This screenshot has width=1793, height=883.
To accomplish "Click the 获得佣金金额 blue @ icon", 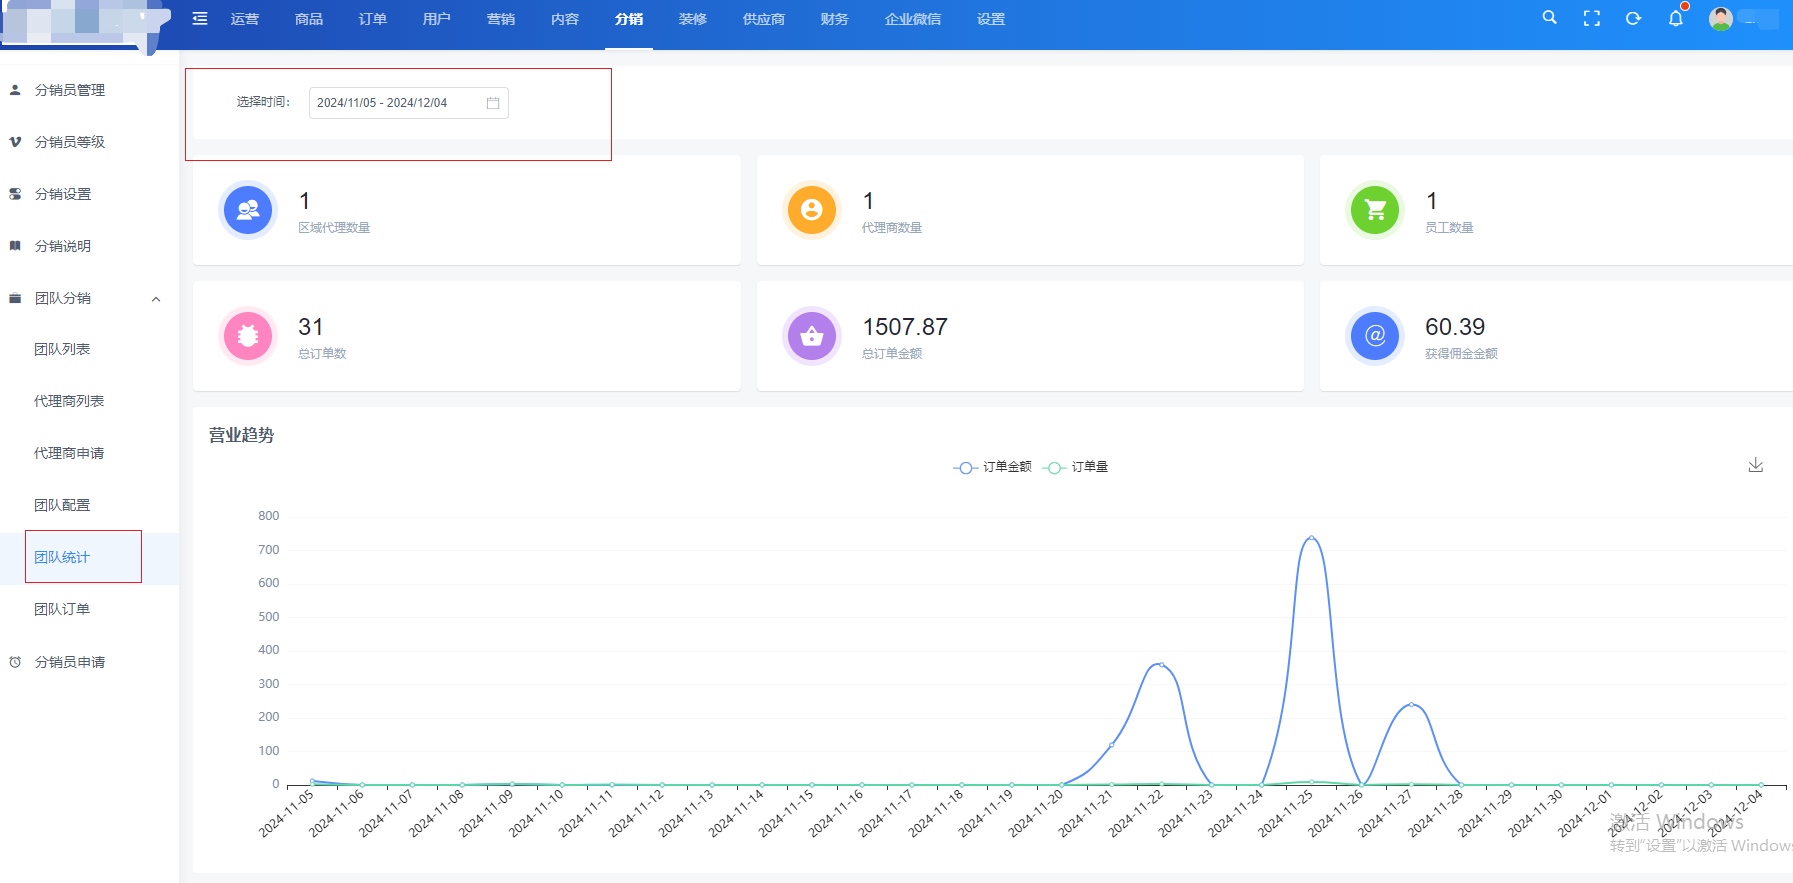I will [x=1375, y=336].
